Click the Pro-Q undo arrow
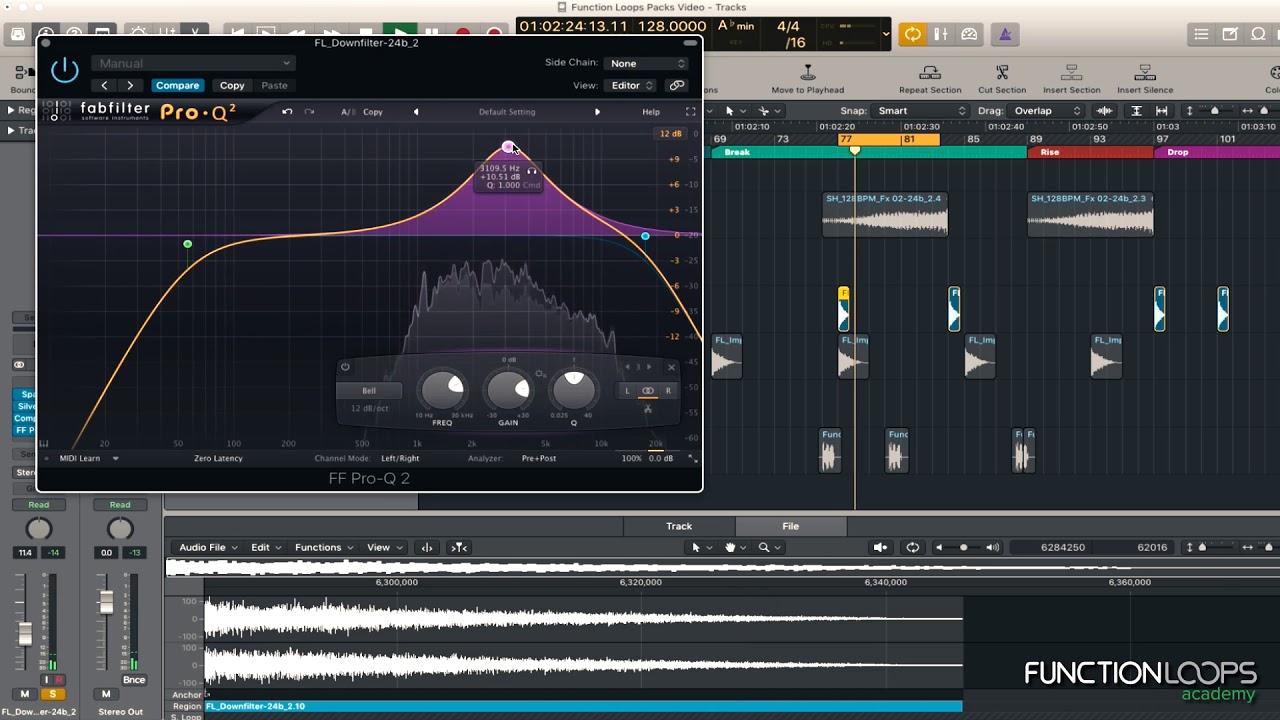 (287, 112)
